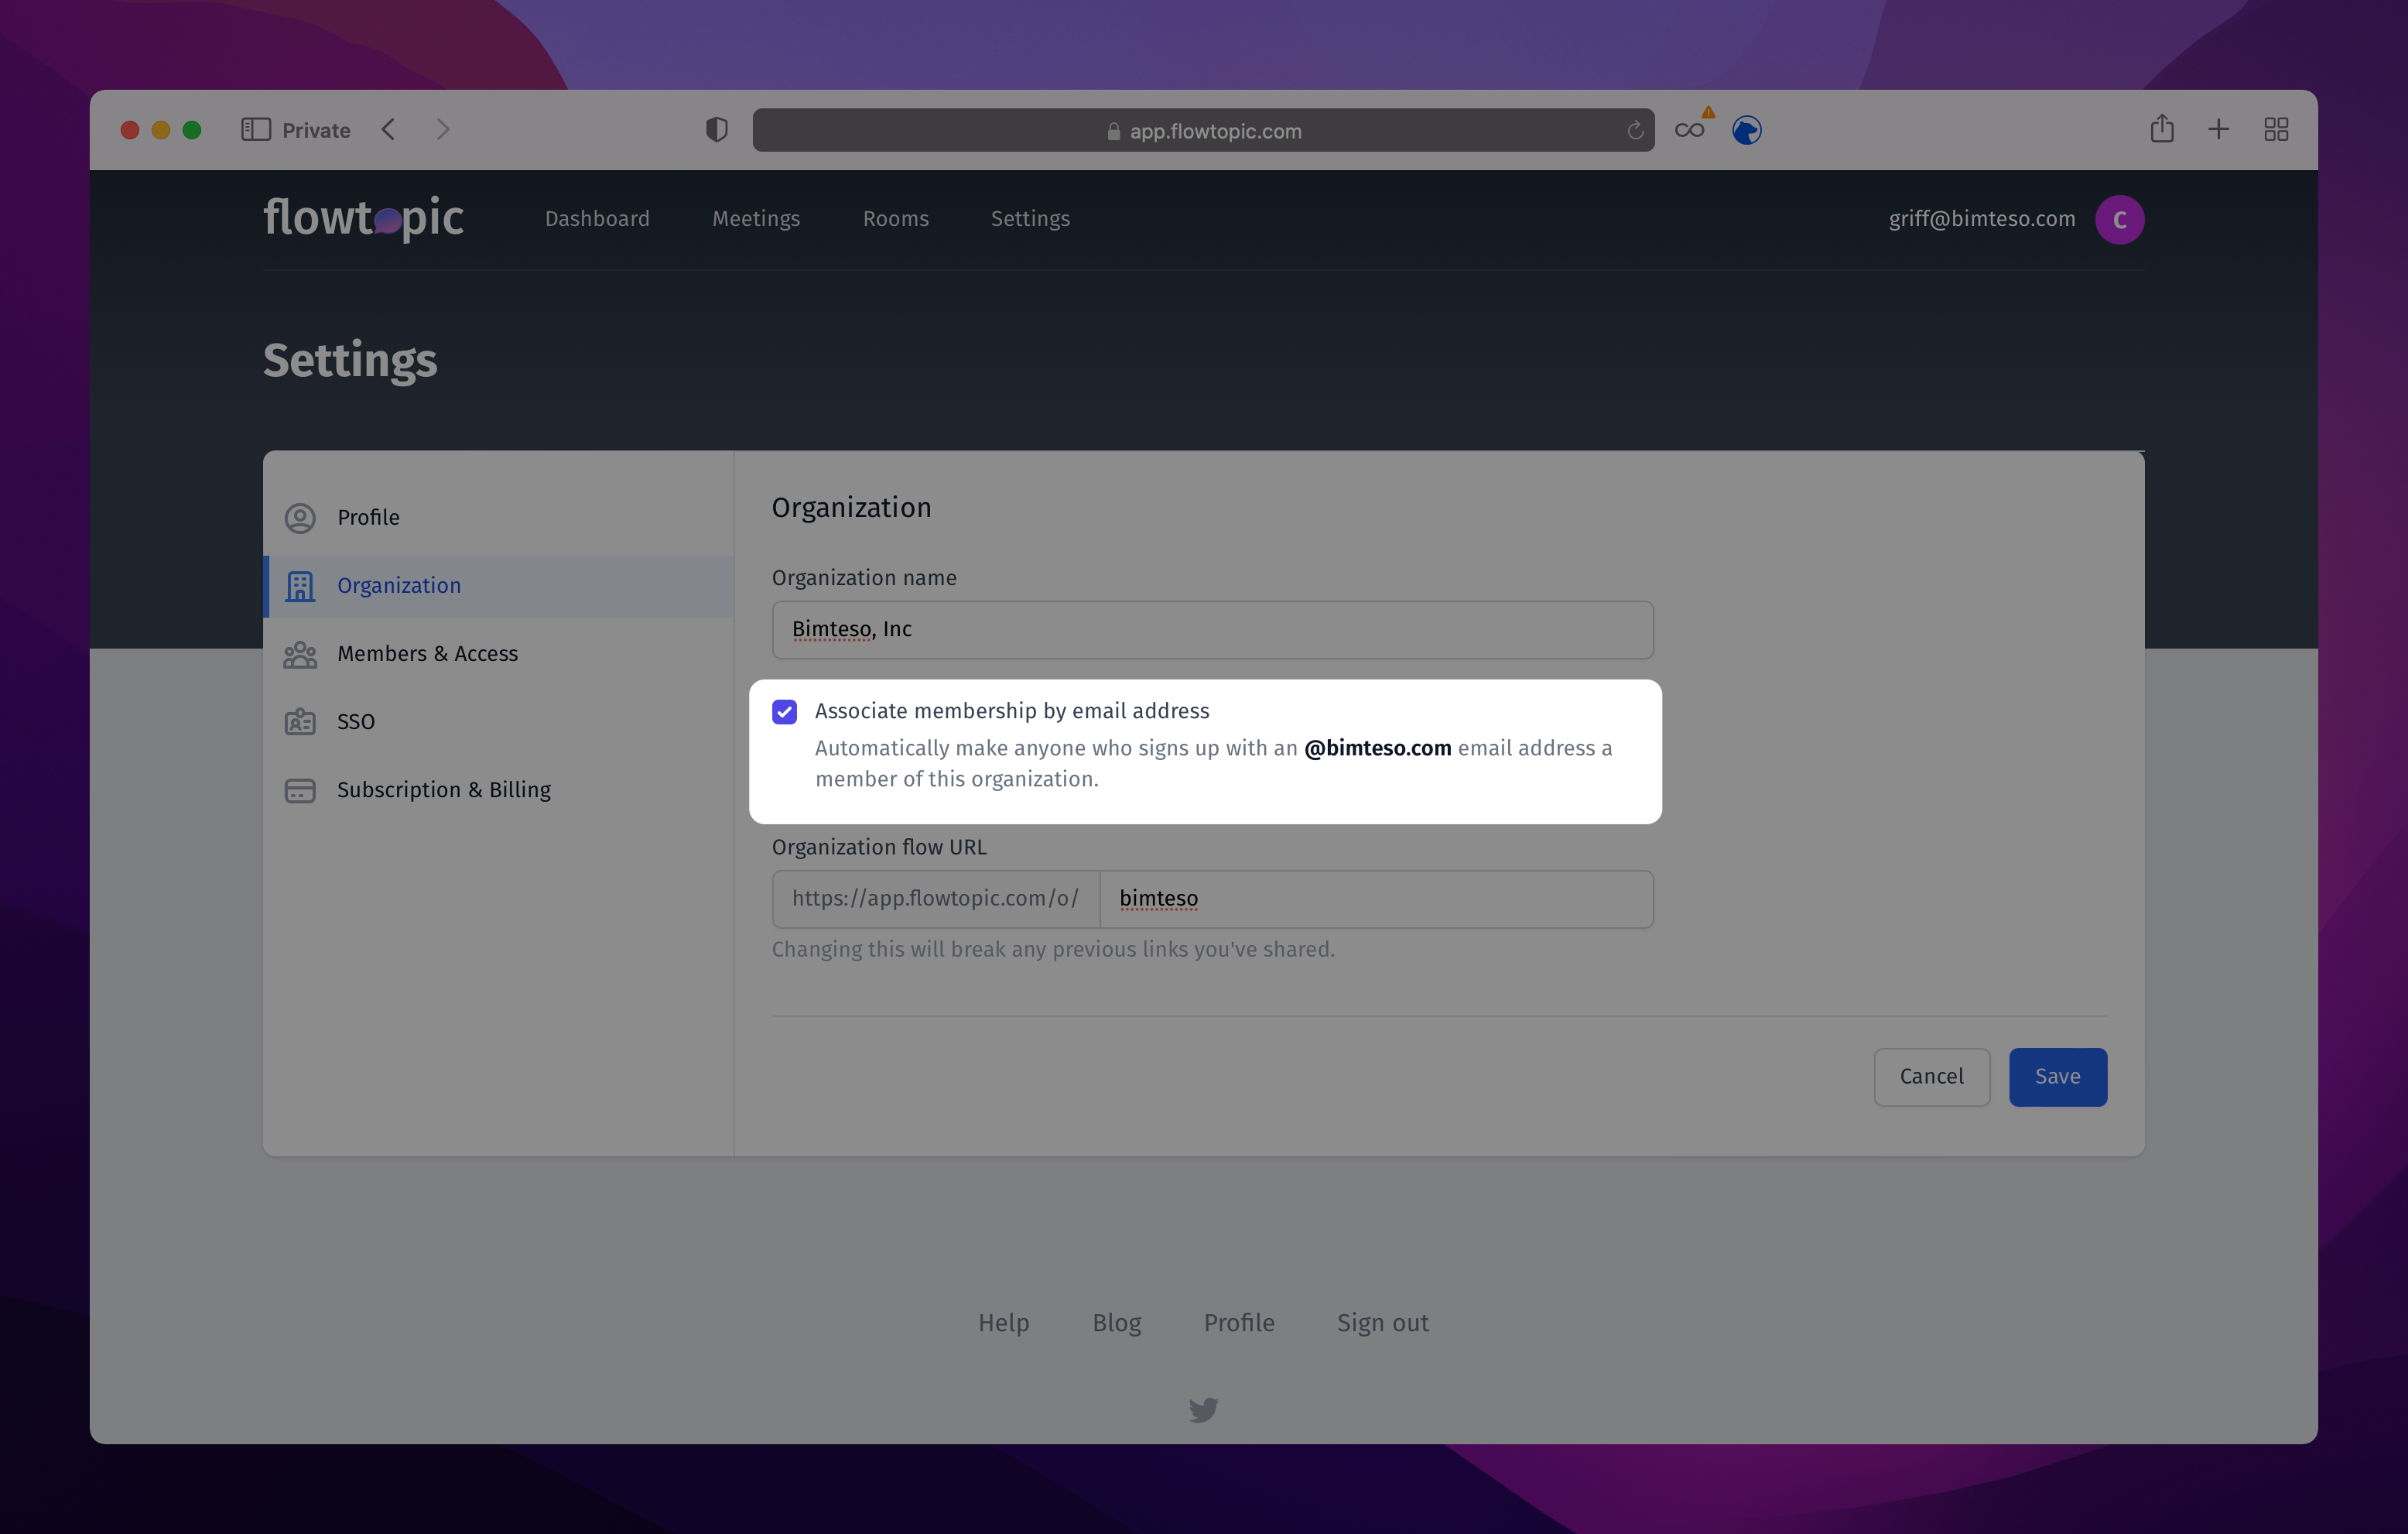This screenshot has height=1534, width=2408.
Task: Select Profile in settings sidebar
Action: (499, 518)
